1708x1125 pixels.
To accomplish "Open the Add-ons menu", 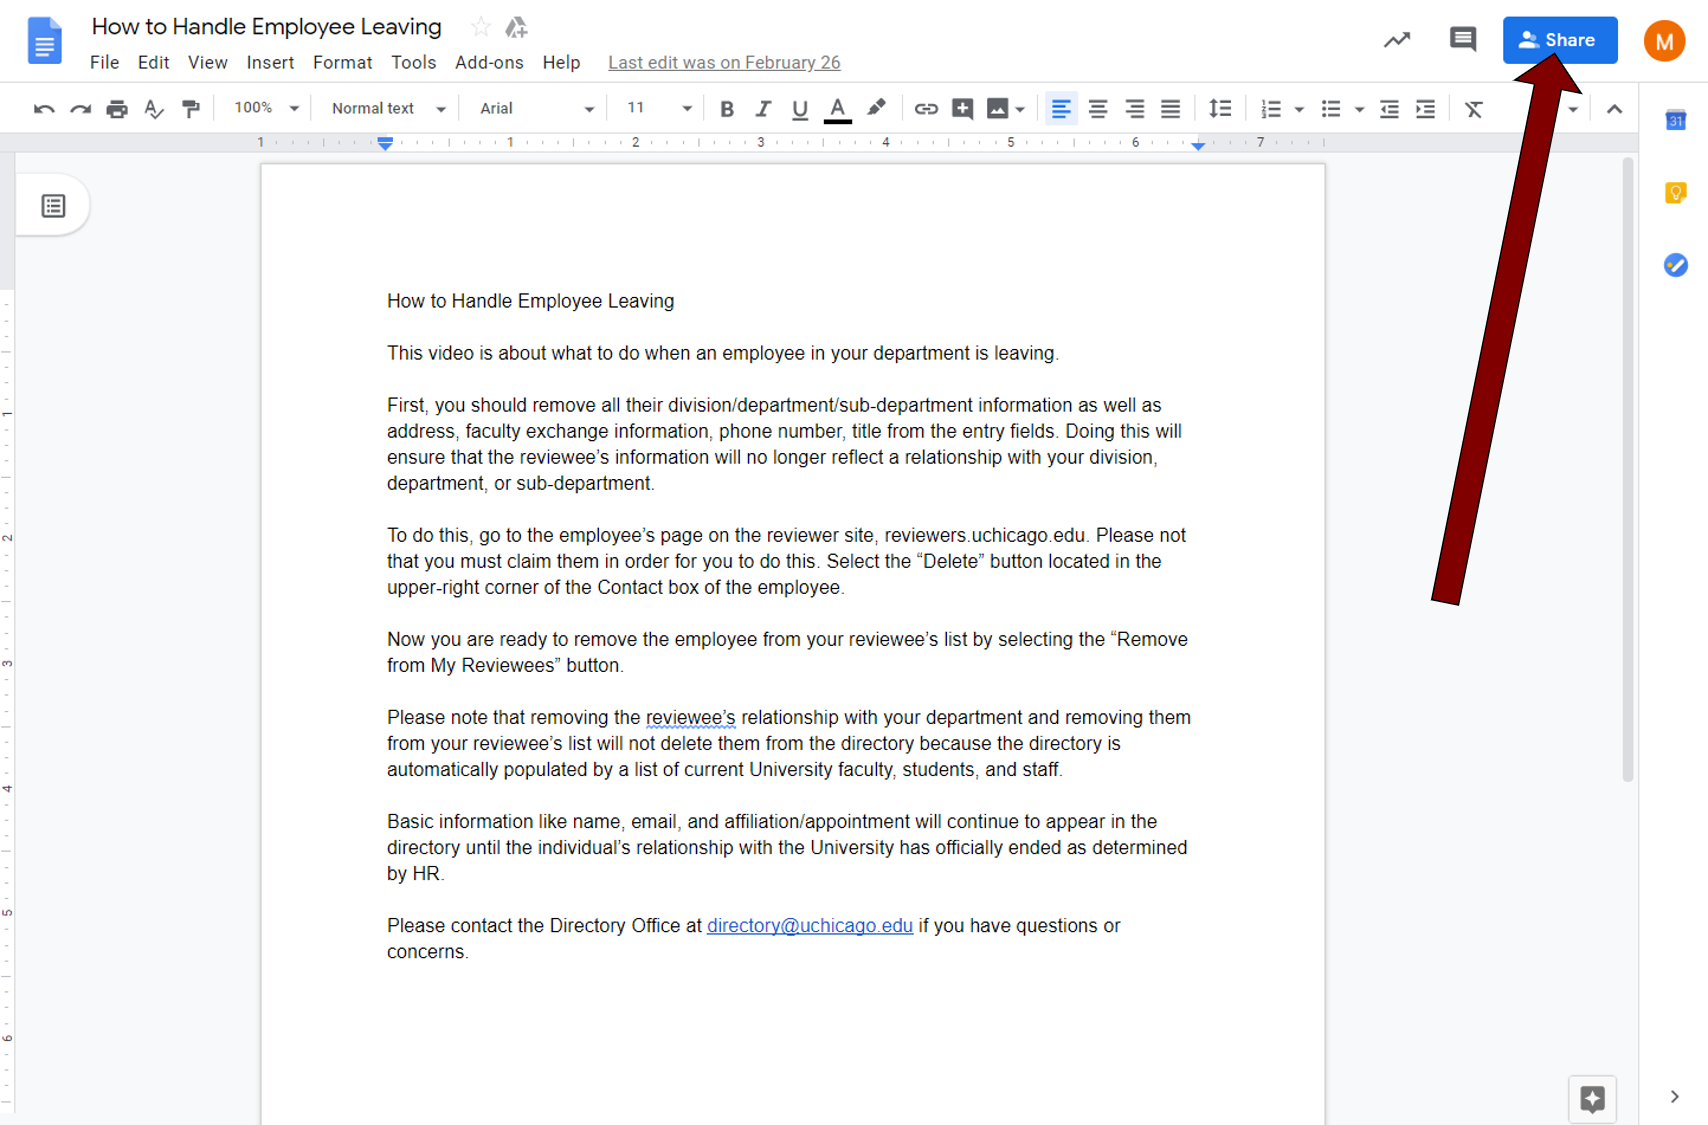I will pyautogui.click(x=489, y=62).
